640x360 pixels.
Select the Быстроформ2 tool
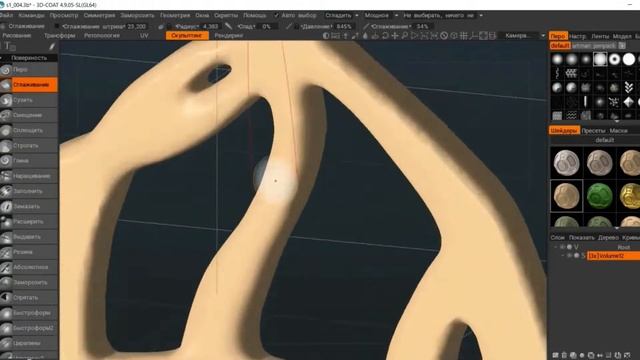(29, 328)
